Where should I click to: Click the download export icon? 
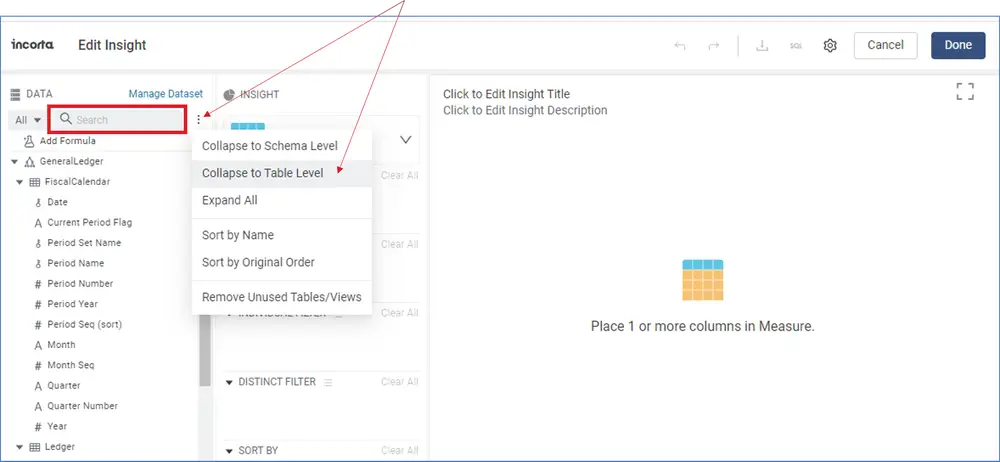[x=761, y=46]
